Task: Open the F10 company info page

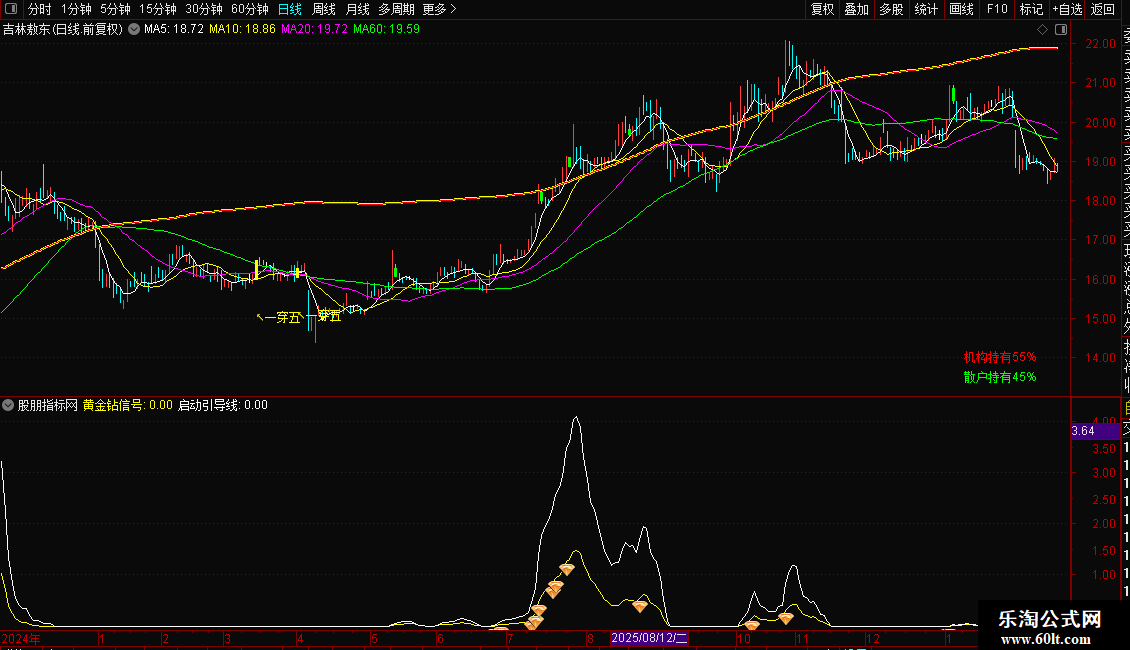Action: tap(997, 9)
